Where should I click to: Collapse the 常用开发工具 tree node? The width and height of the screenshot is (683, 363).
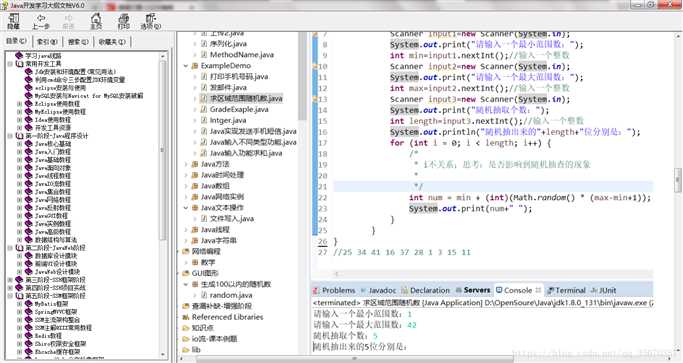[x=10, y=64]
